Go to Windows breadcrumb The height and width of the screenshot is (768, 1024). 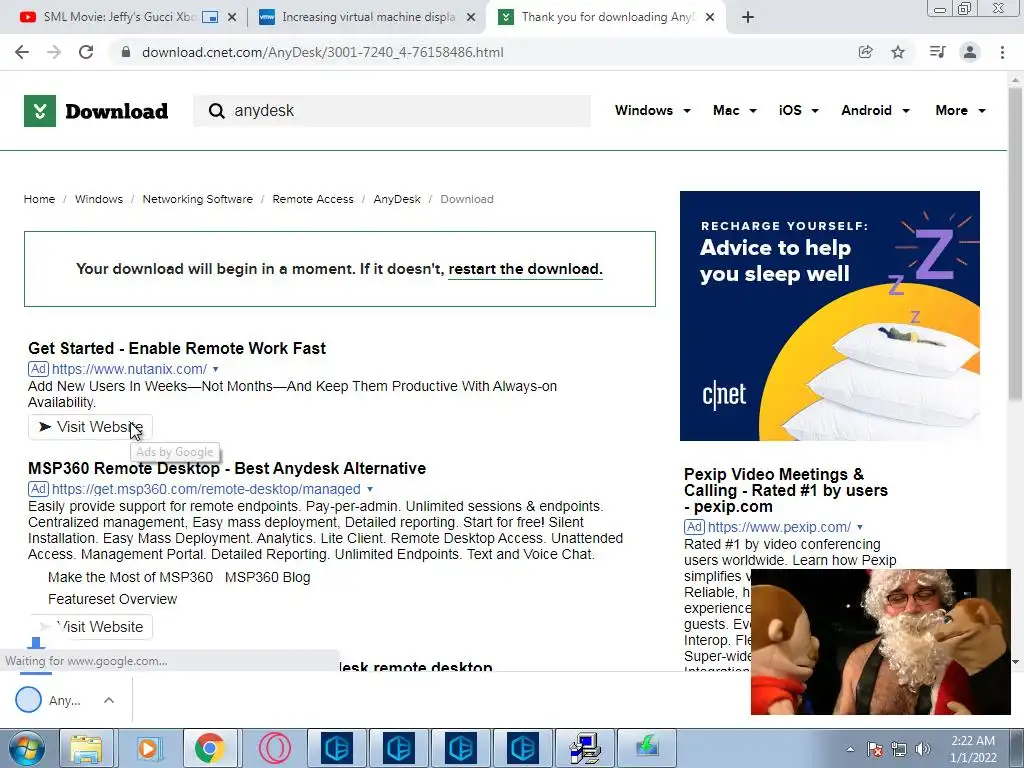click(99, 199)
